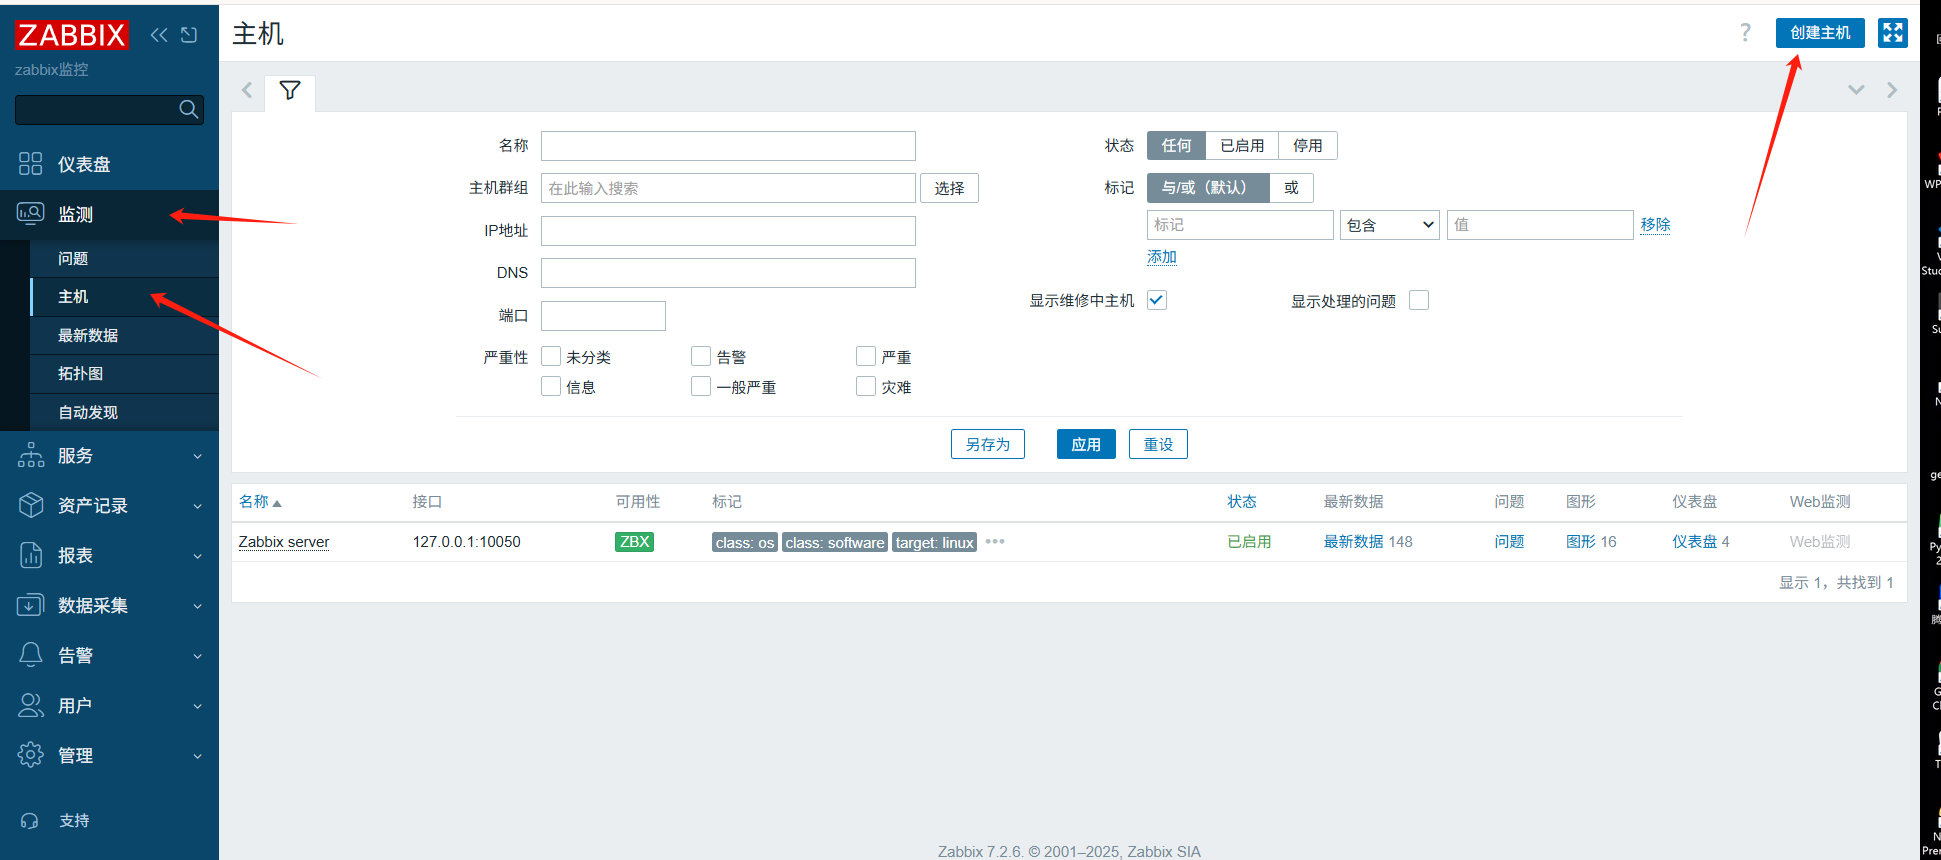Click the next filter tab arrow
This screenshot has height=860, width=1941.
[1892, 90]
